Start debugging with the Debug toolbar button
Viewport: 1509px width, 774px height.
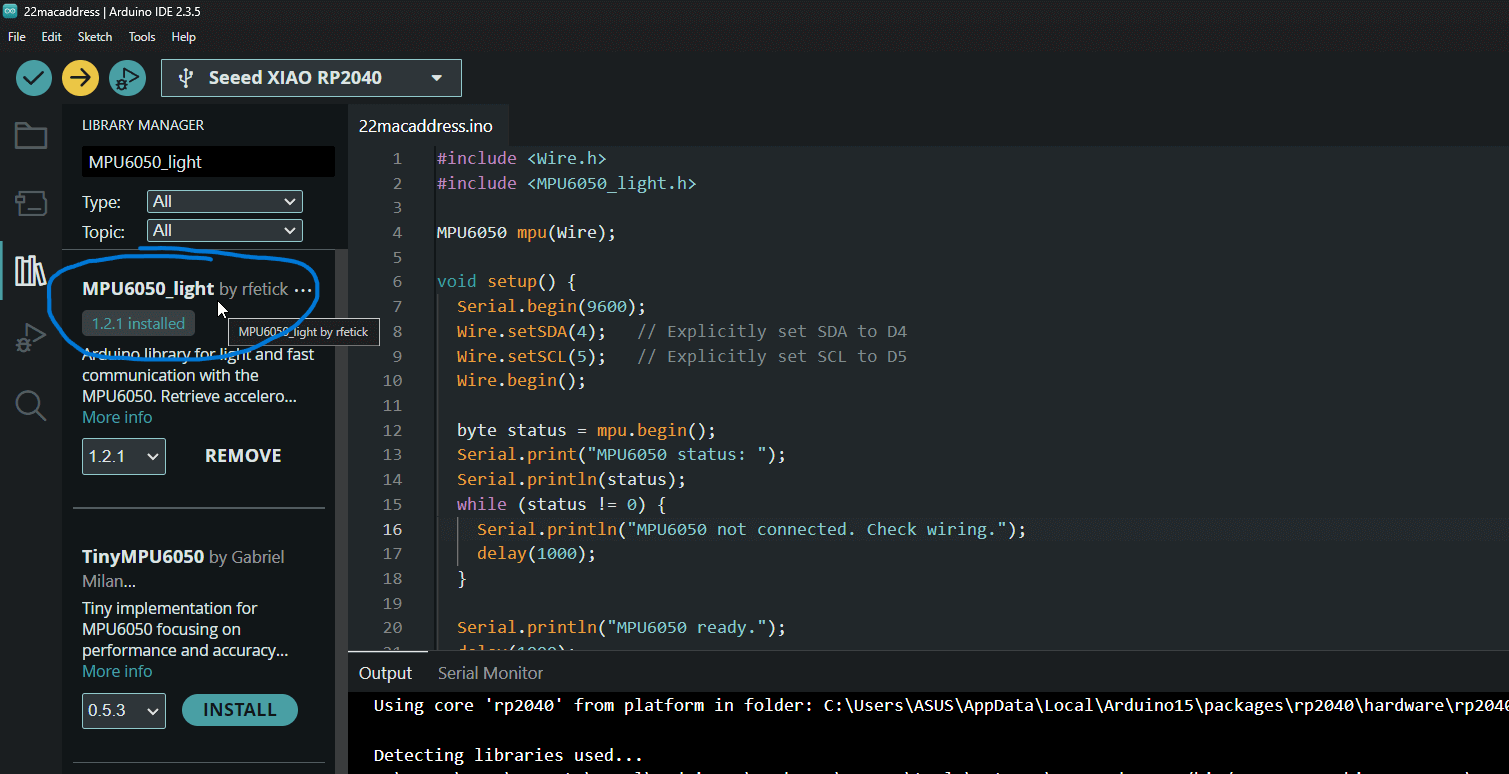127,78
